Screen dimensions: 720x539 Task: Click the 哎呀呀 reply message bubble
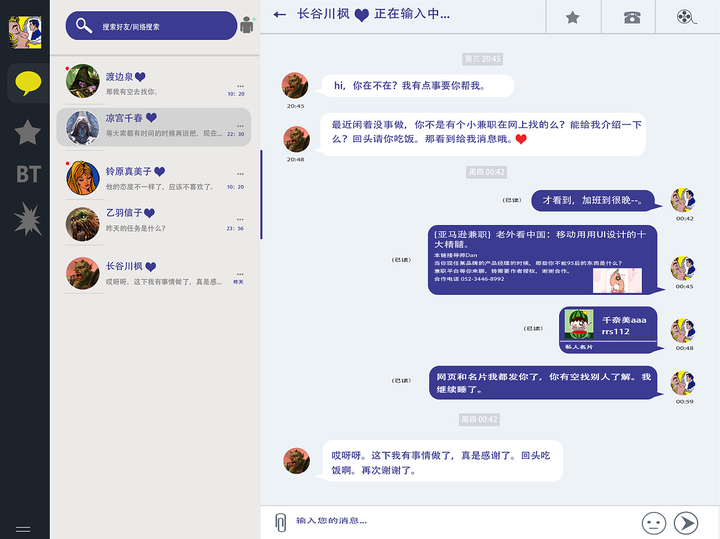(x=442, y=461)
